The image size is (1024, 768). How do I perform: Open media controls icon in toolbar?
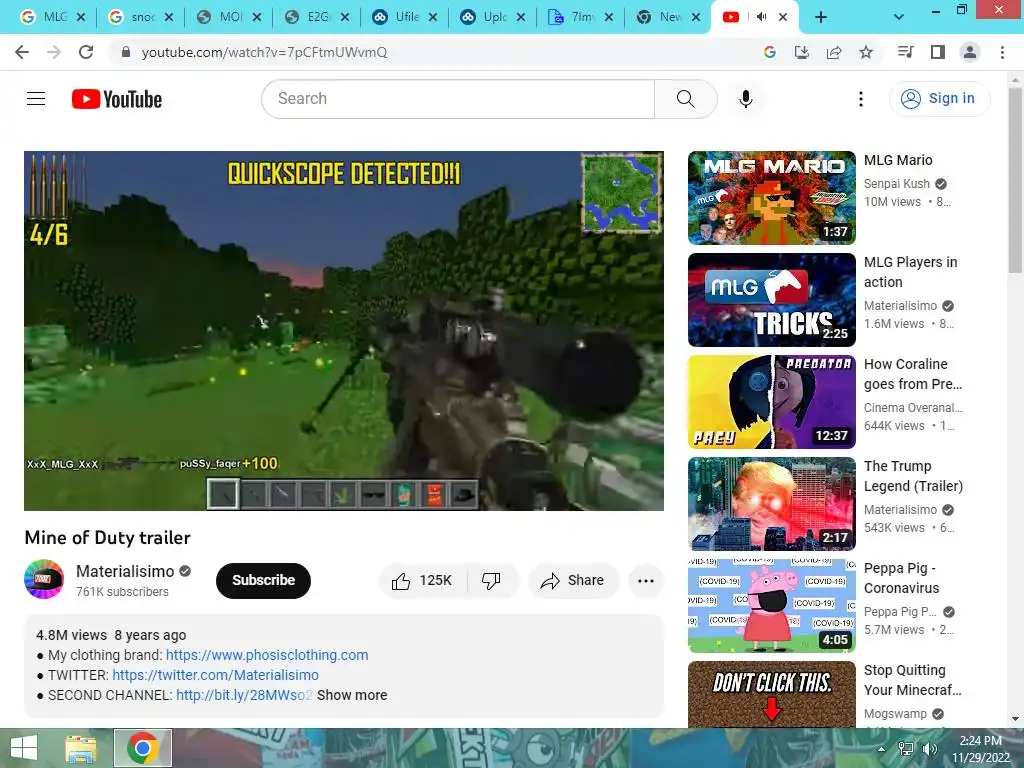pyautogui.click(x=905, y=52)
